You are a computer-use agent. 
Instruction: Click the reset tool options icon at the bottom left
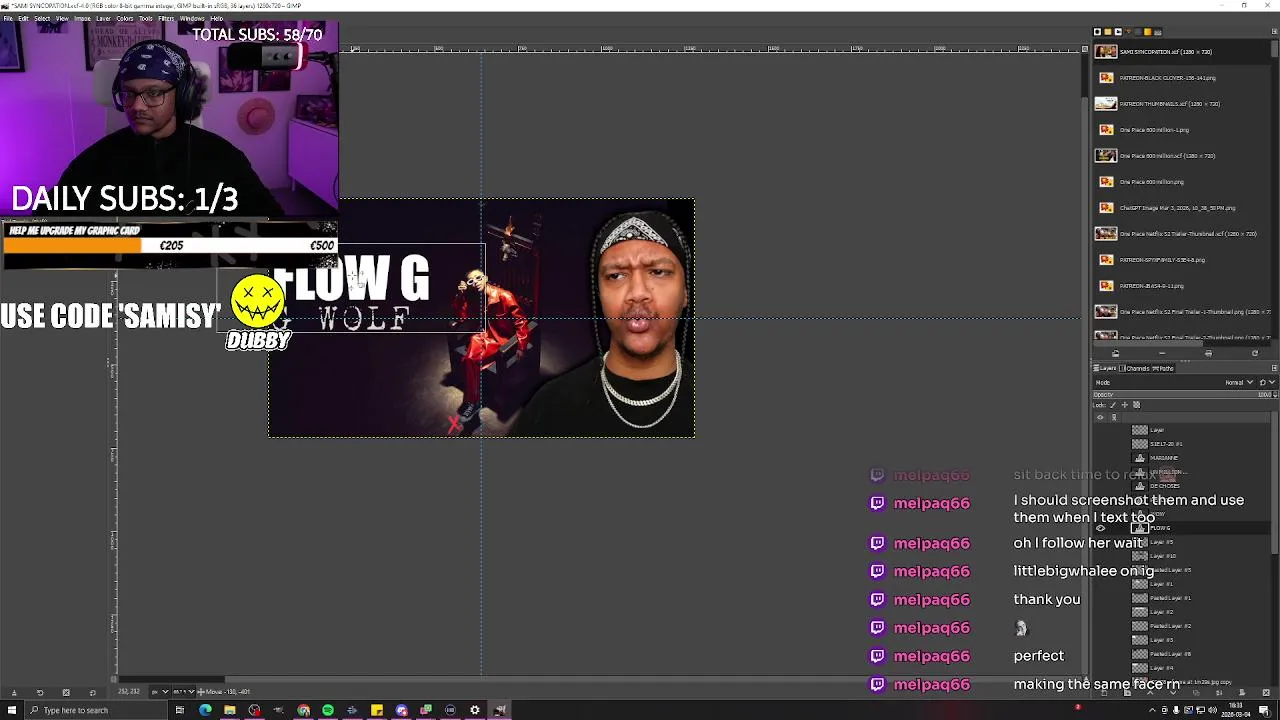pyautogui.click(x=92, y=693)
